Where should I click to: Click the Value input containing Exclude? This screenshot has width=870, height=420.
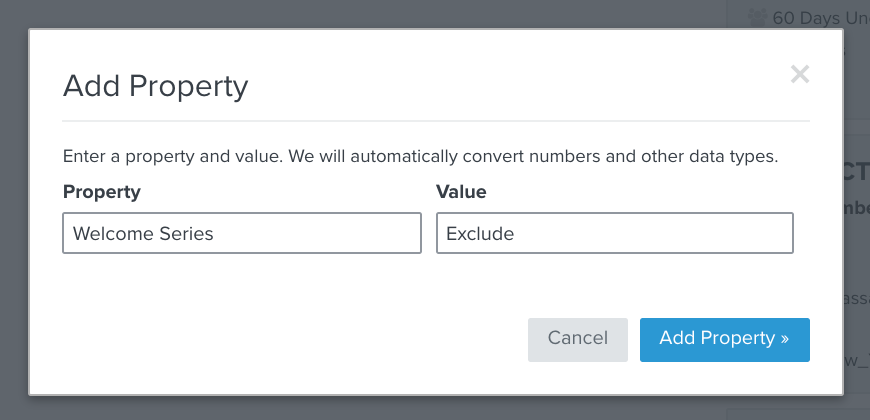[x=615, y=233]
